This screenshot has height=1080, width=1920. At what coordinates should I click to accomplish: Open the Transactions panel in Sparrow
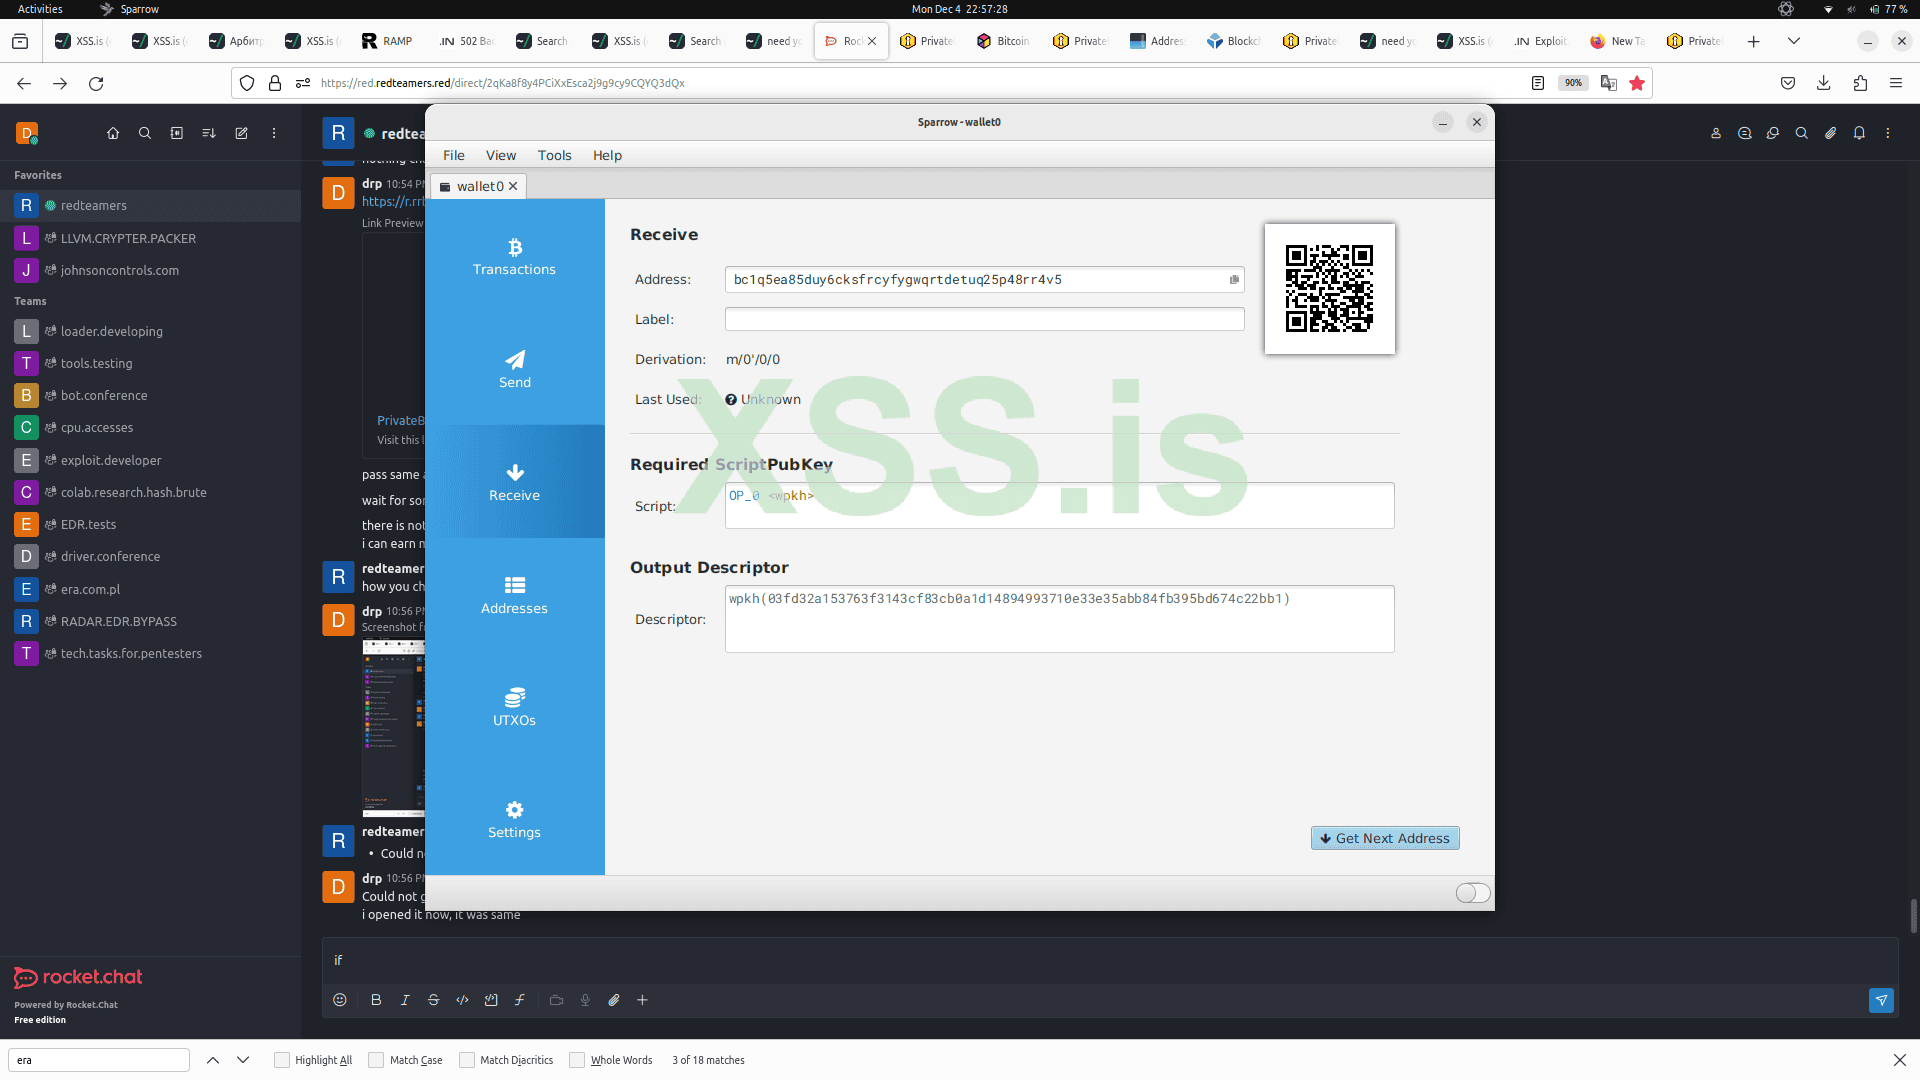(514, 257)
